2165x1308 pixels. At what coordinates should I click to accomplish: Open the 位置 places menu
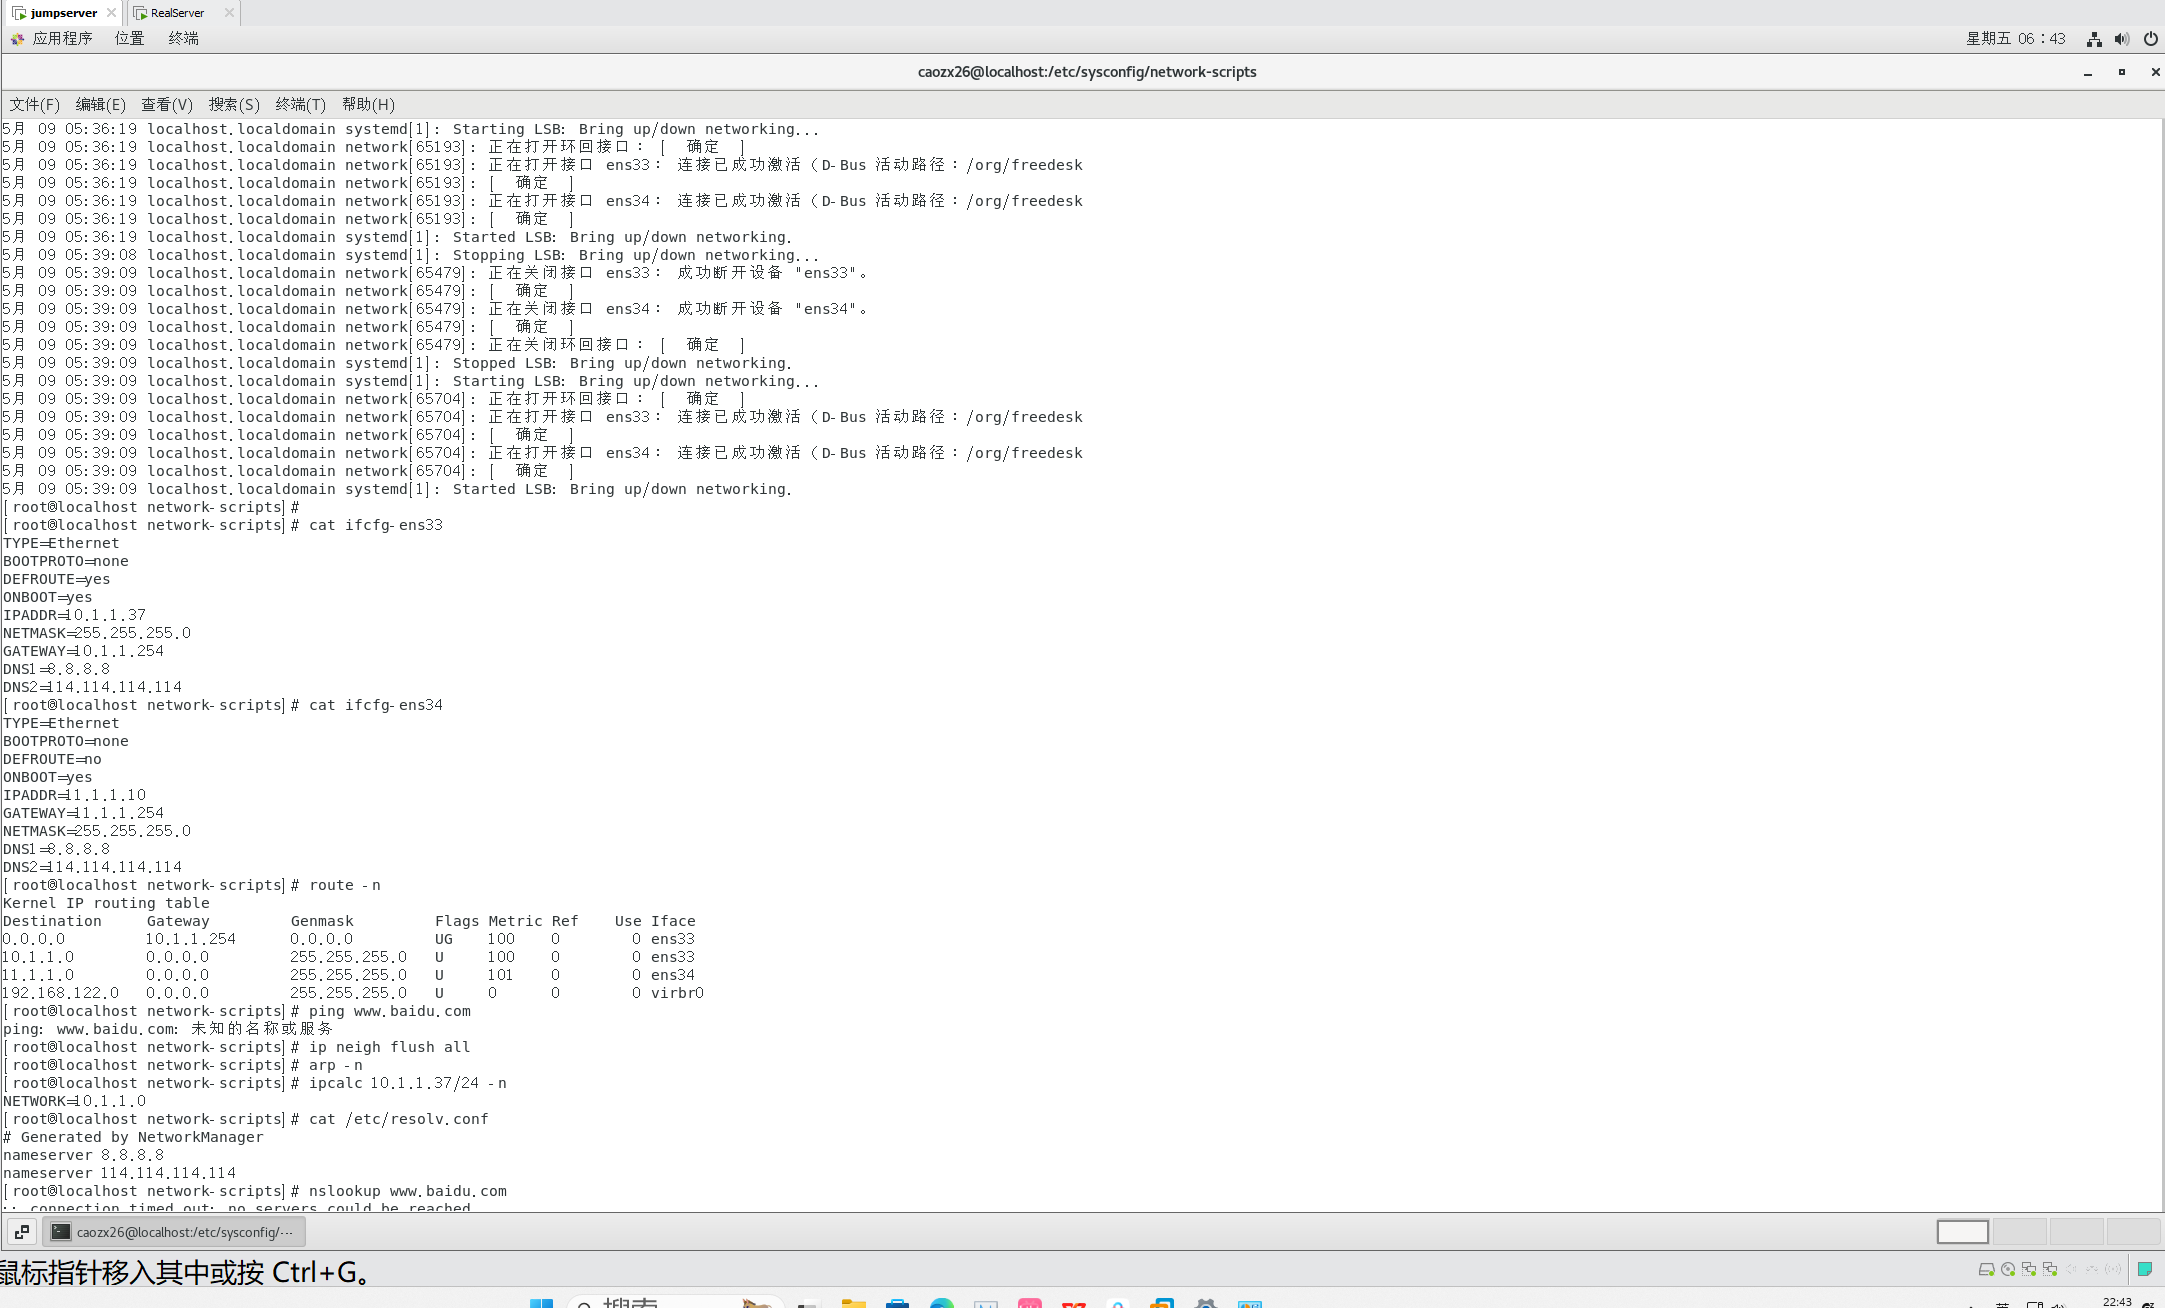(x=129, y=38)
